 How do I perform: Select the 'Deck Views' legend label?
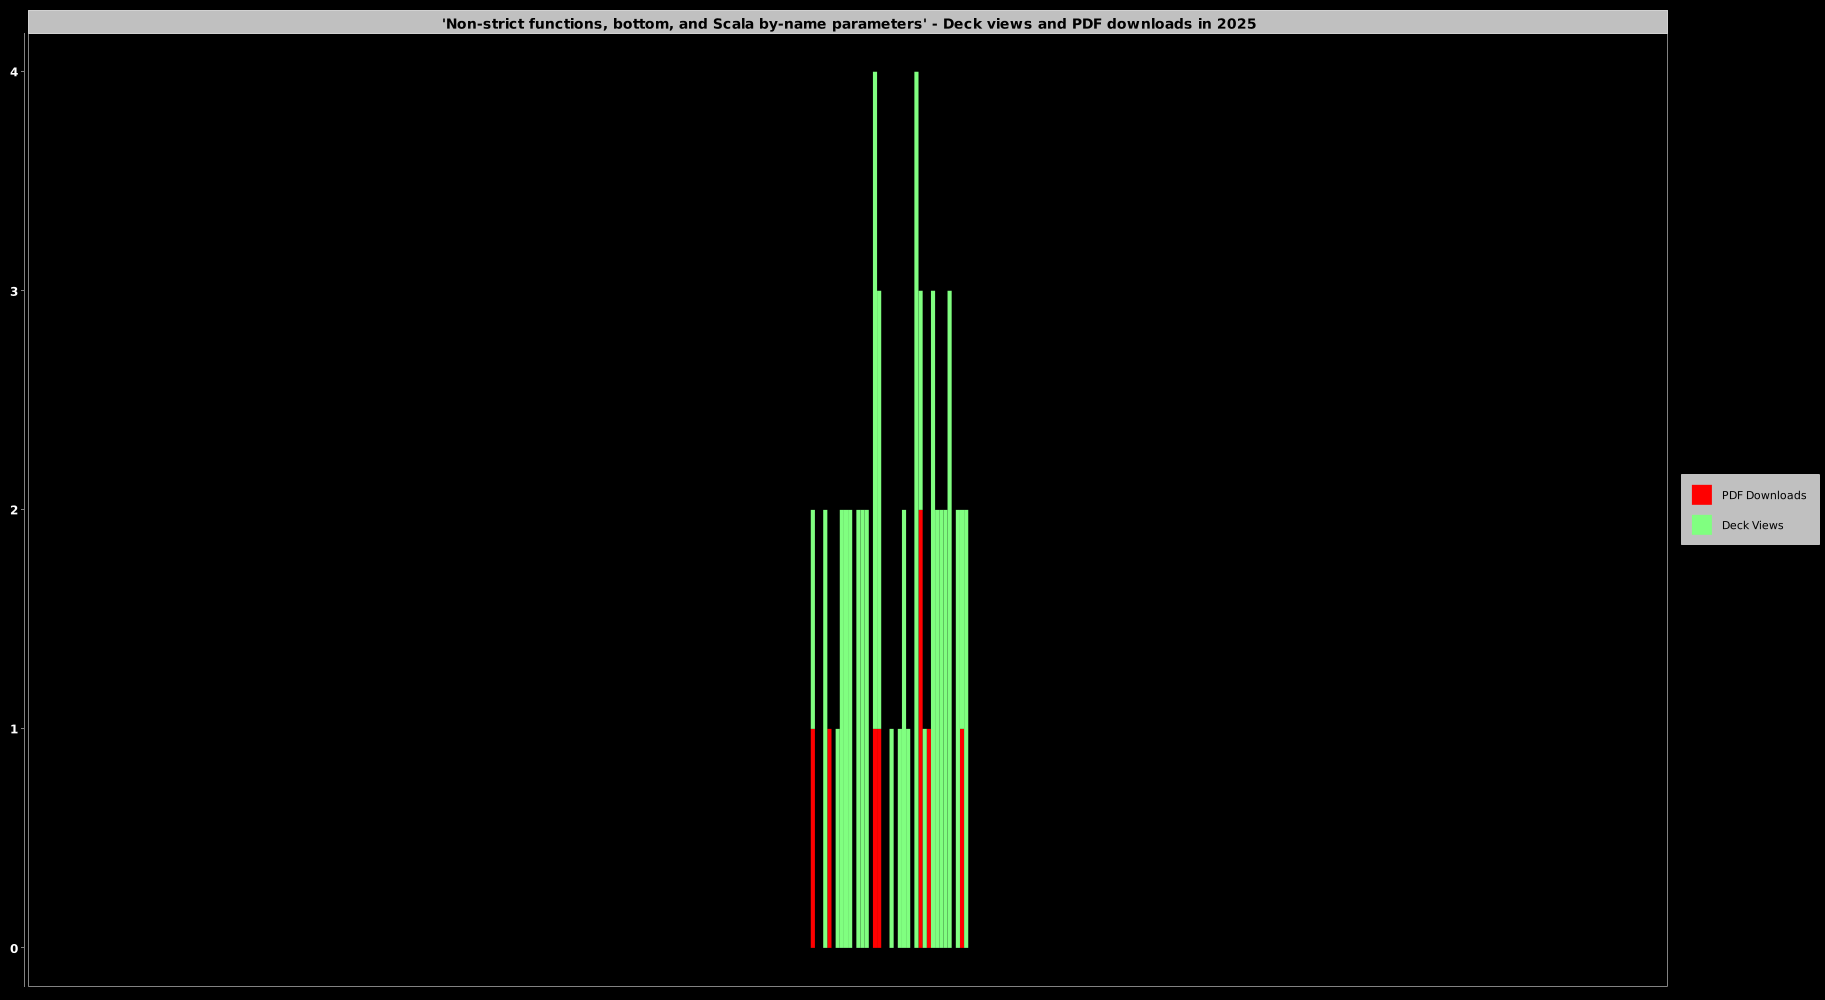coord(1752,525)
